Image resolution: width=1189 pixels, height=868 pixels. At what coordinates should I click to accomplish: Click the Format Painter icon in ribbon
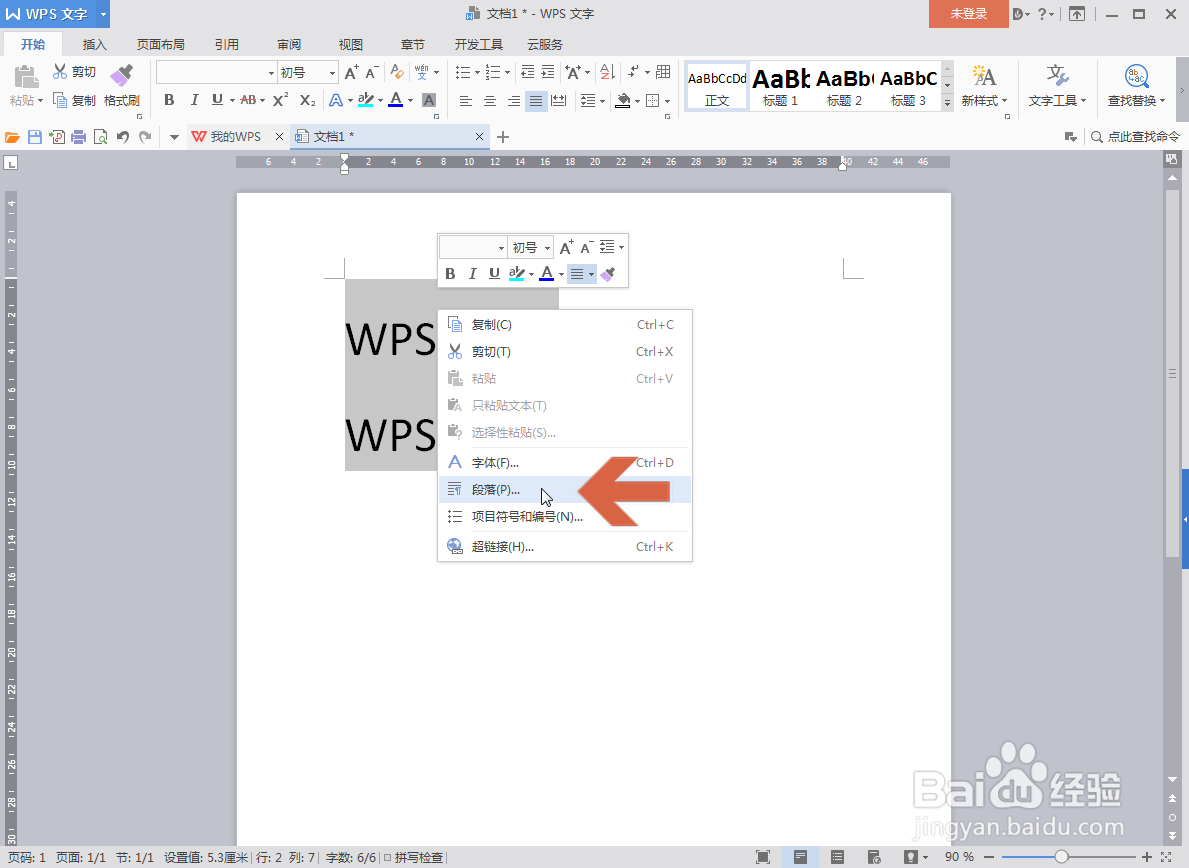point(121,76)
